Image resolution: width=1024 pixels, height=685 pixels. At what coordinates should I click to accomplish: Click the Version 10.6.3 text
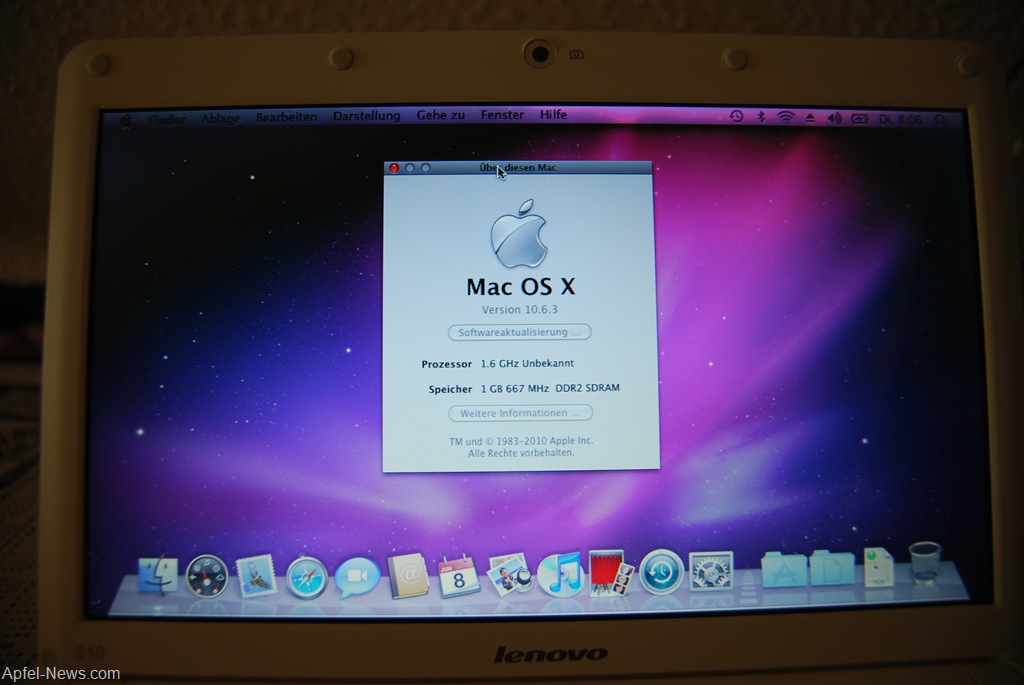point(519,310)
